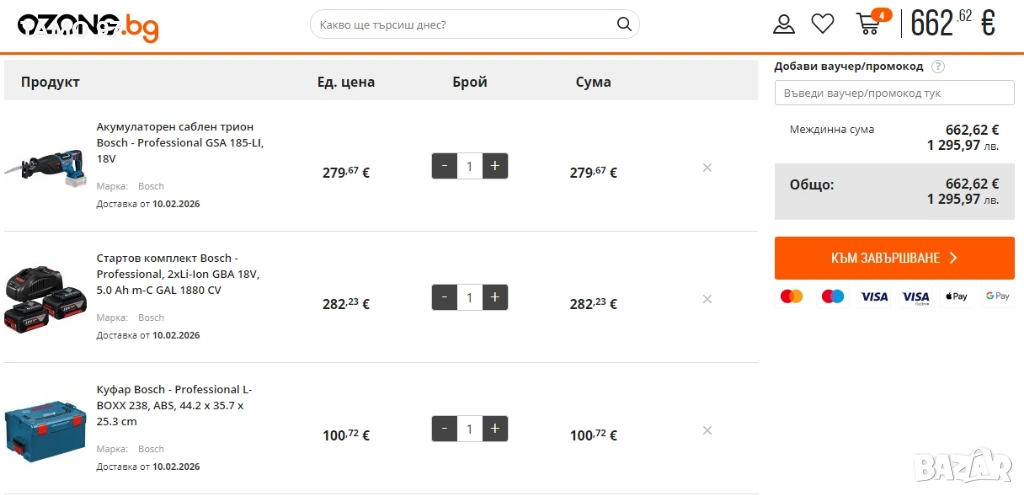This screenshot has height=495, width=1024.
Task: Open the blue L-BOXX case product thumbnail
Action: point(46,431)
